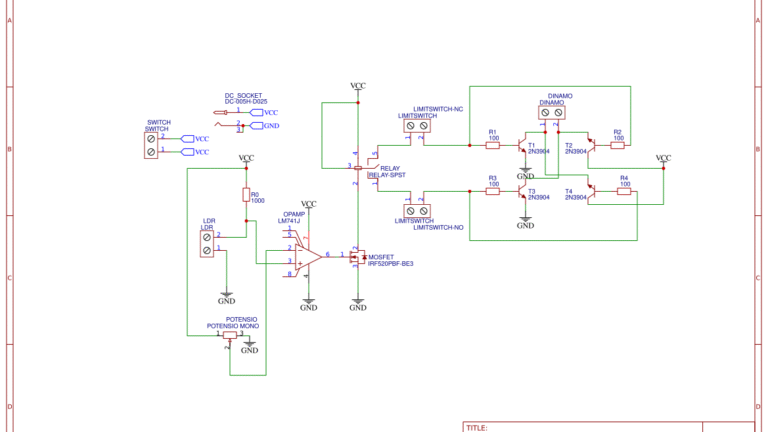Image resolution: width=768 pixels, height=432 pixels.
Task: Click the LIMITSWITCH-NO connector
Action: pyautogui.click(x=416, y=210)
